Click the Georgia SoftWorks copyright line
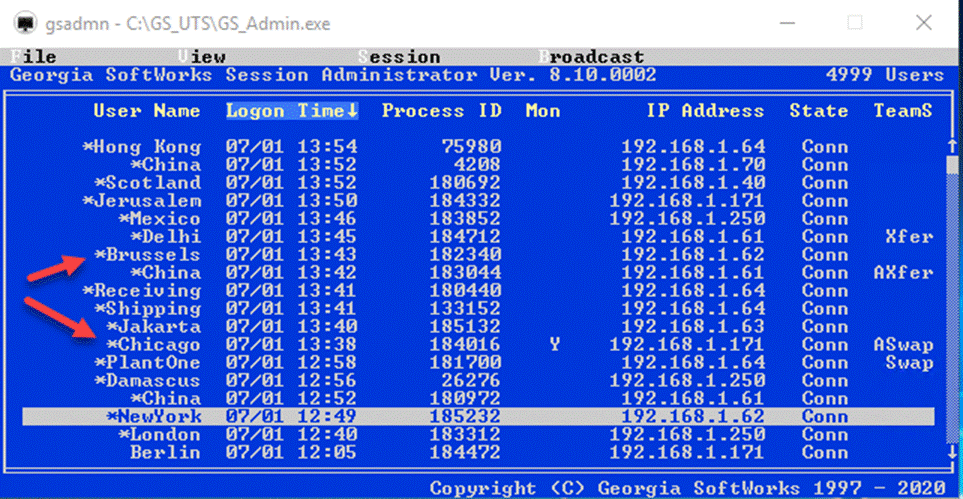This screenshot has width=963, height=499. coord(687,488)
